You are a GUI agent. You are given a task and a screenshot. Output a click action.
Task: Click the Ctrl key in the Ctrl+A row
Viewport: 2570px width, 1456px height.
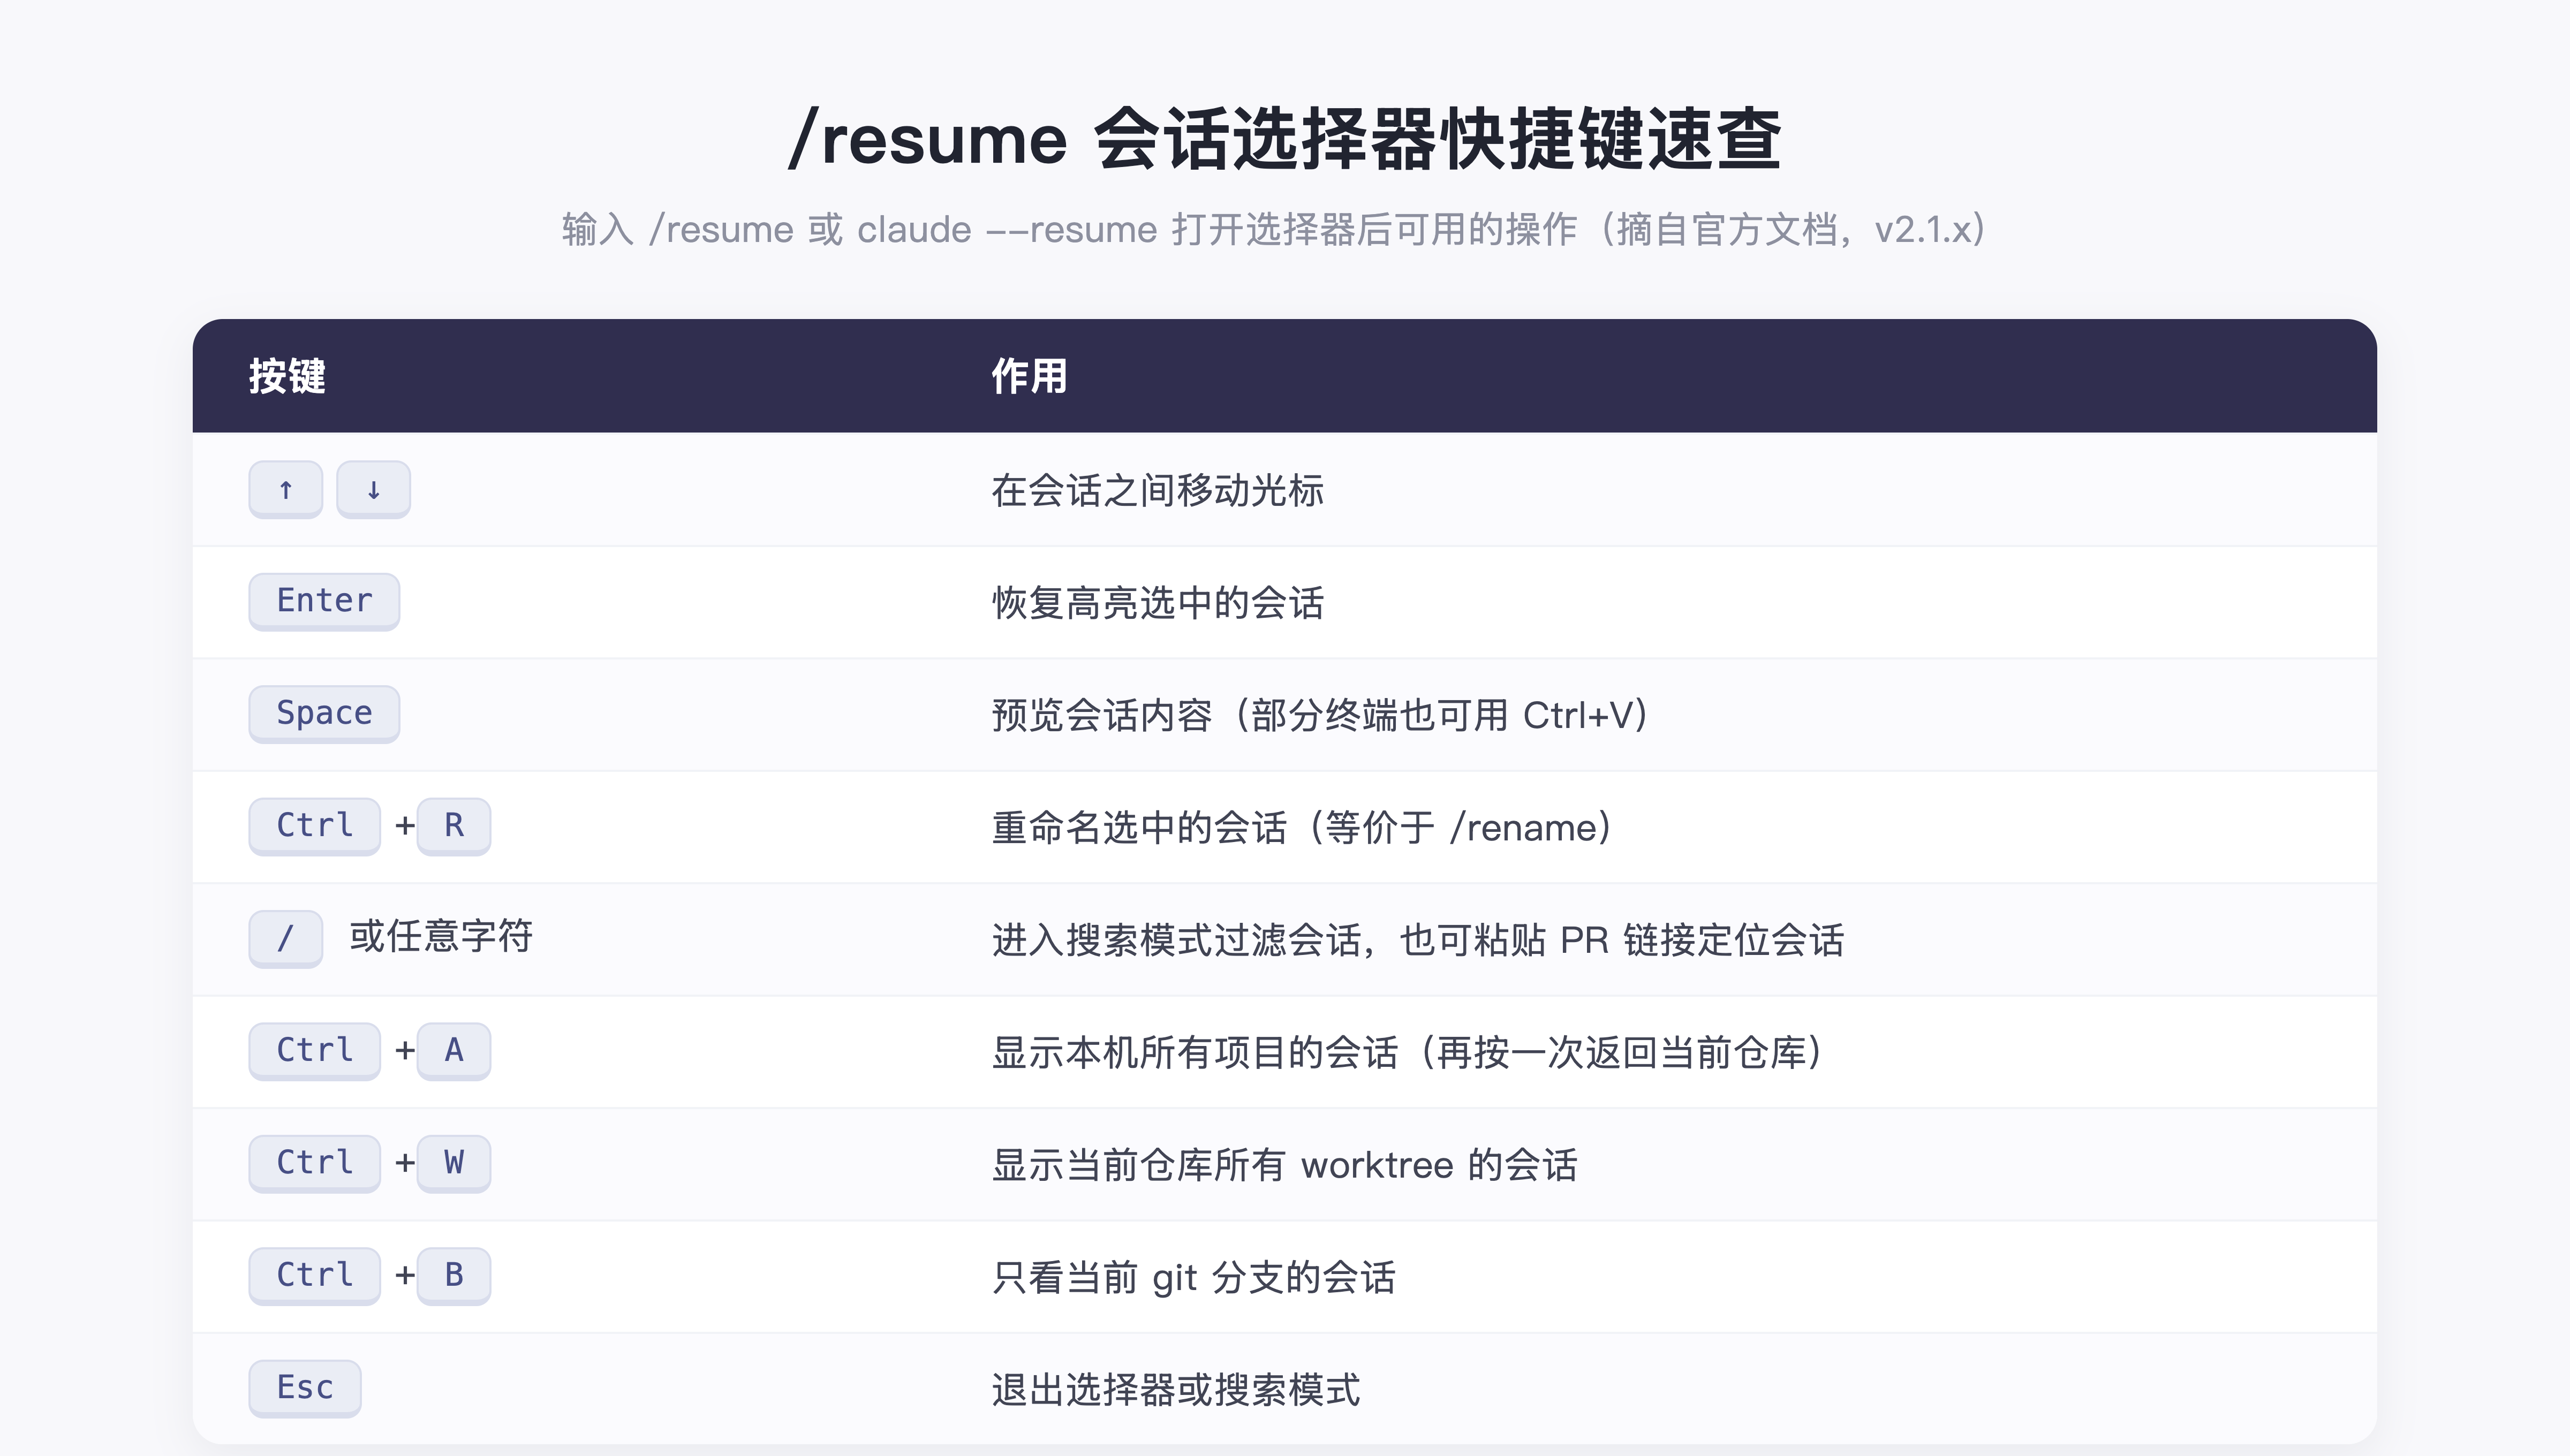[x=315, y=1051]
